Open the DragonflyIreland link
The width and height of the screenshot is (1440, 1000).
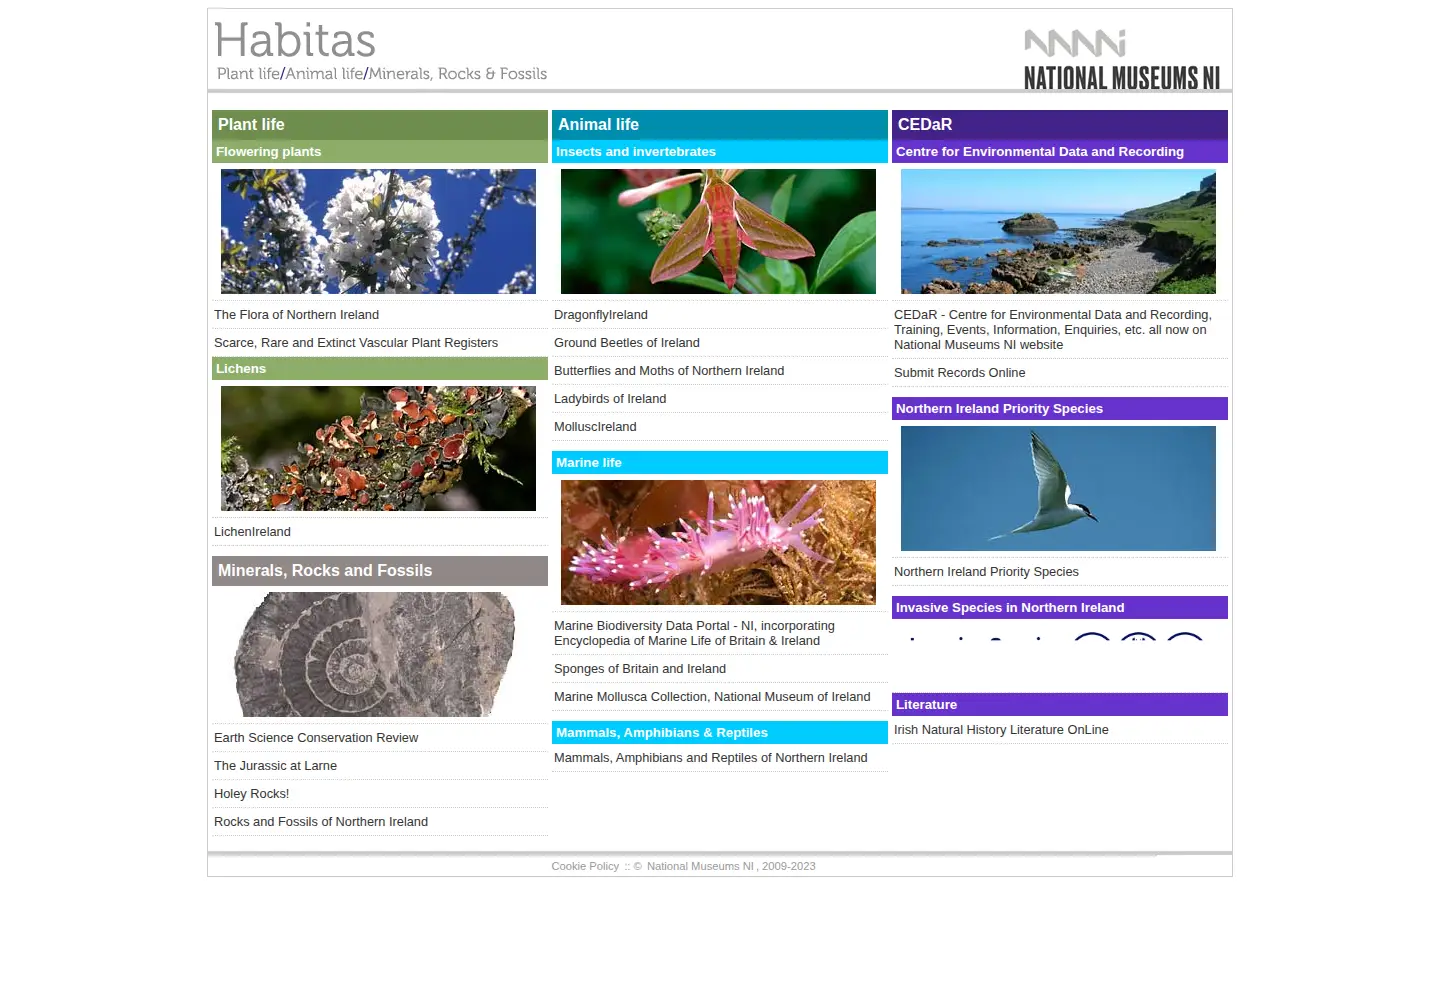click(x=601, y=315)
